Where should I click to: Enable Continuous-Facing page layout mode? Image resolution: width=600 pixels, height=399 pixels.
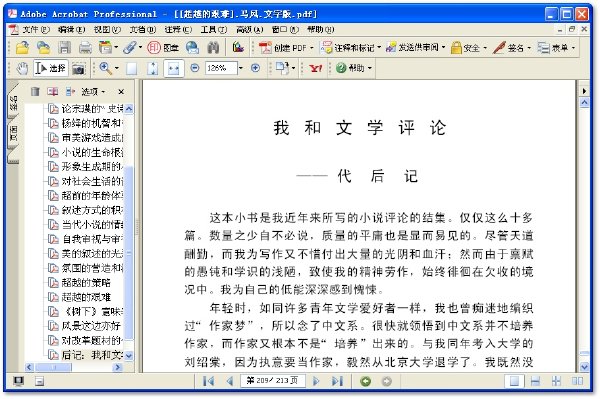(x=556, y=381)
